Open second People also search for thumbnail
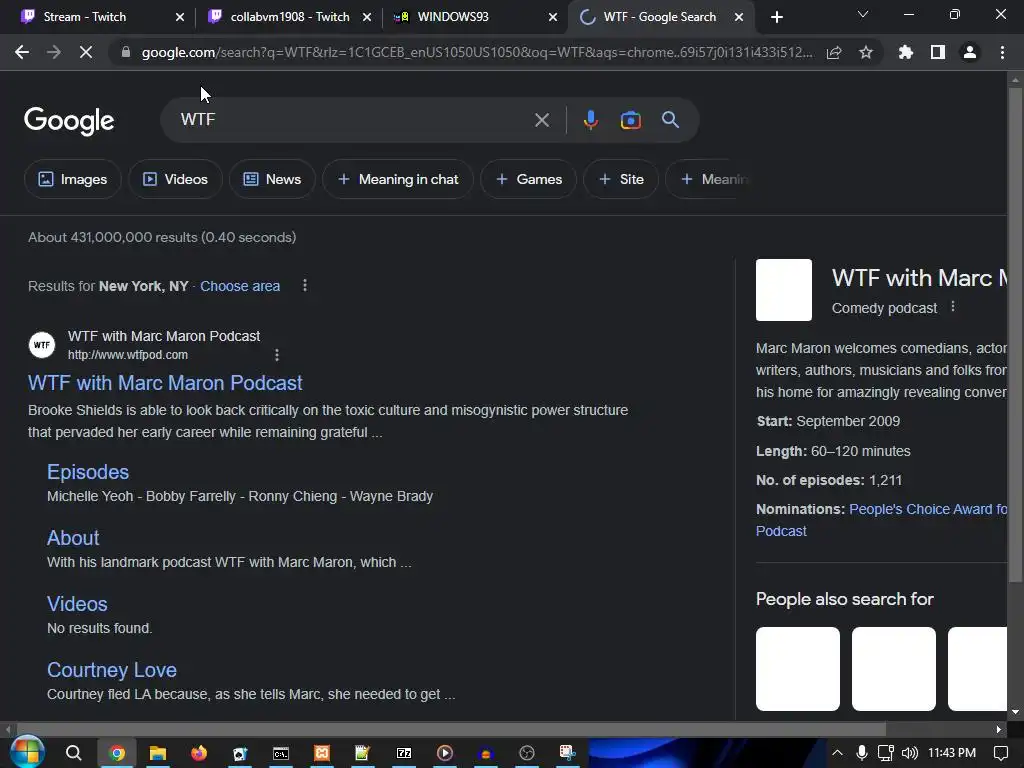 pos(893,669)
